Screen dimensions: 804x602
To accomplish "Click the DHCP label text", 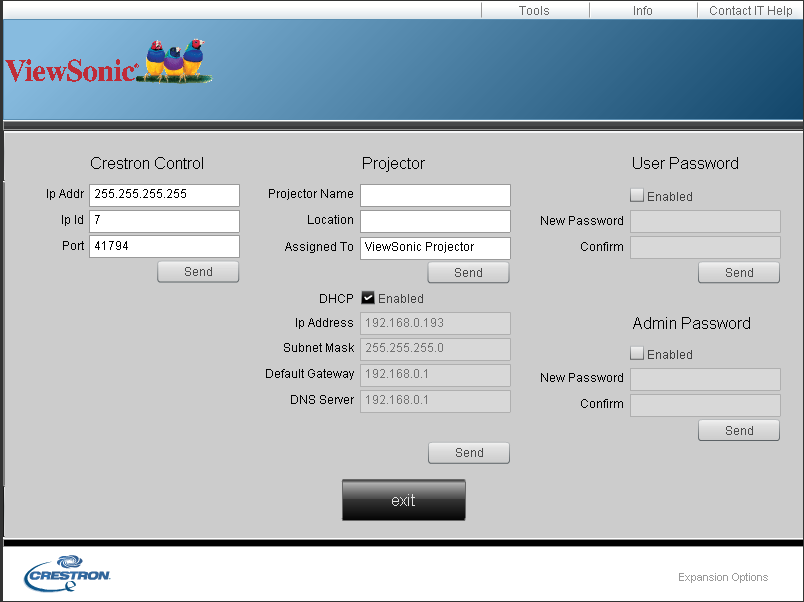I will pyautogui.click(x=336, y=298).
